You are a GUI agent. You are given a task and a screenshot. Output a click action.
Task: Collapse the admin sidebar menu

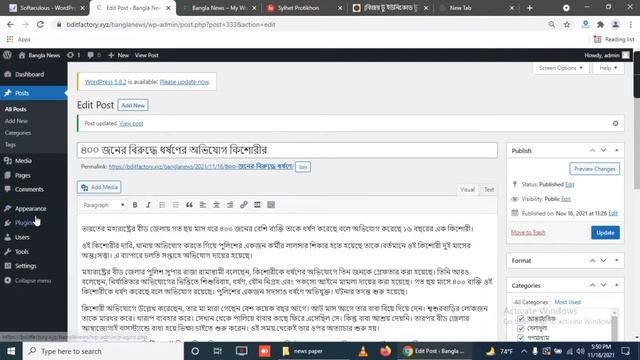[x=33, y=281]
